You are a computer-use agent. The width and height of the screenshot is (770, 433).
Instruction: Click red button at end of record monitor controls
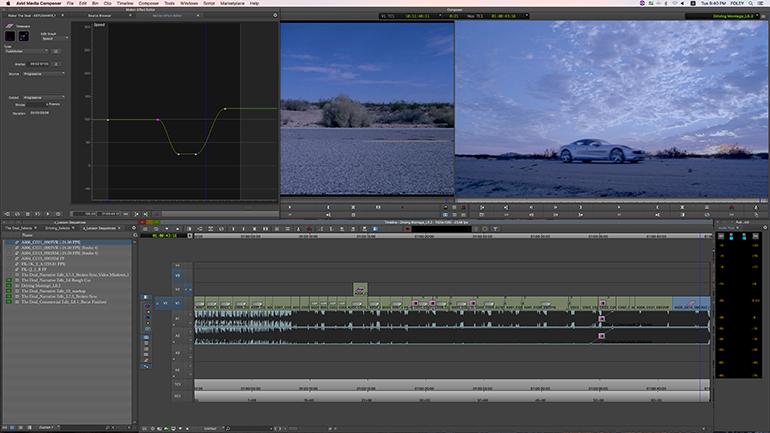pyautogui.click(x=731, y=207)
